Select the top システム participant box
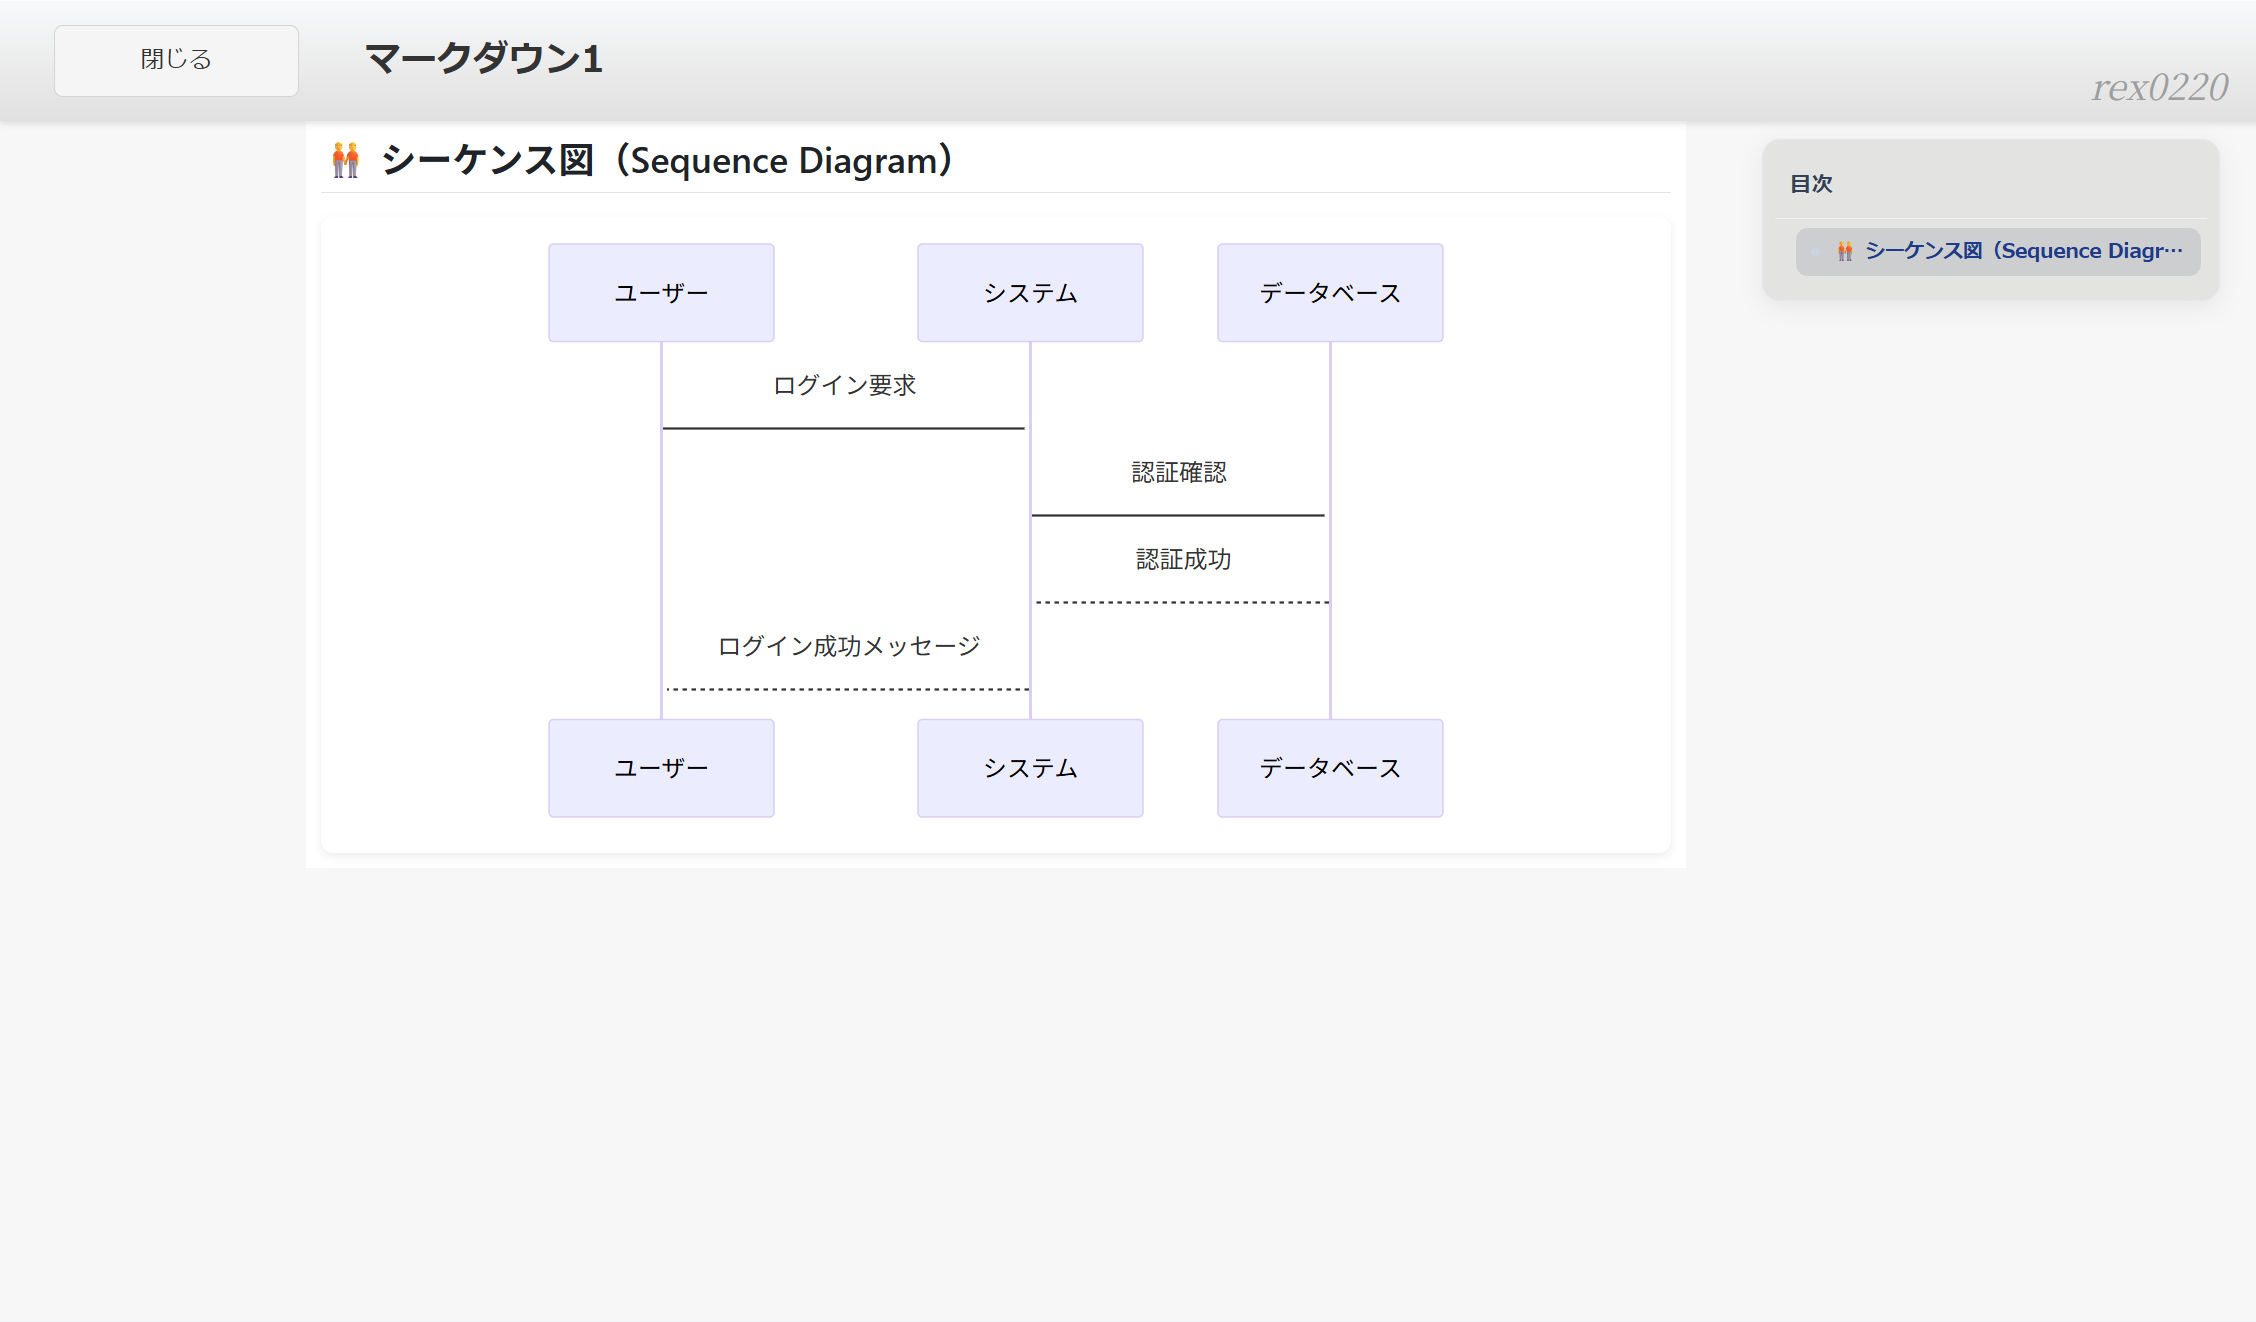The width and height of the screenshot is (2256, 1322). pos(1030,293)
